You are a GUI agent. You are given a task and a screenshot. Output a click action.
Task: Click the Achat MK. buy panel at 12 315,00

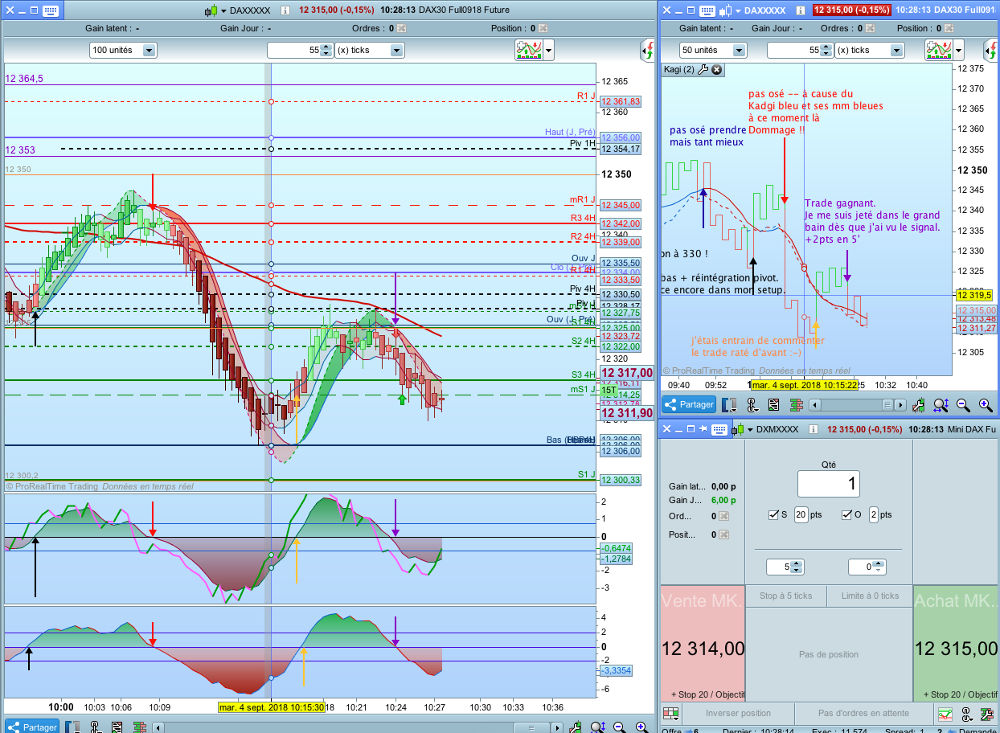(955, 647)
